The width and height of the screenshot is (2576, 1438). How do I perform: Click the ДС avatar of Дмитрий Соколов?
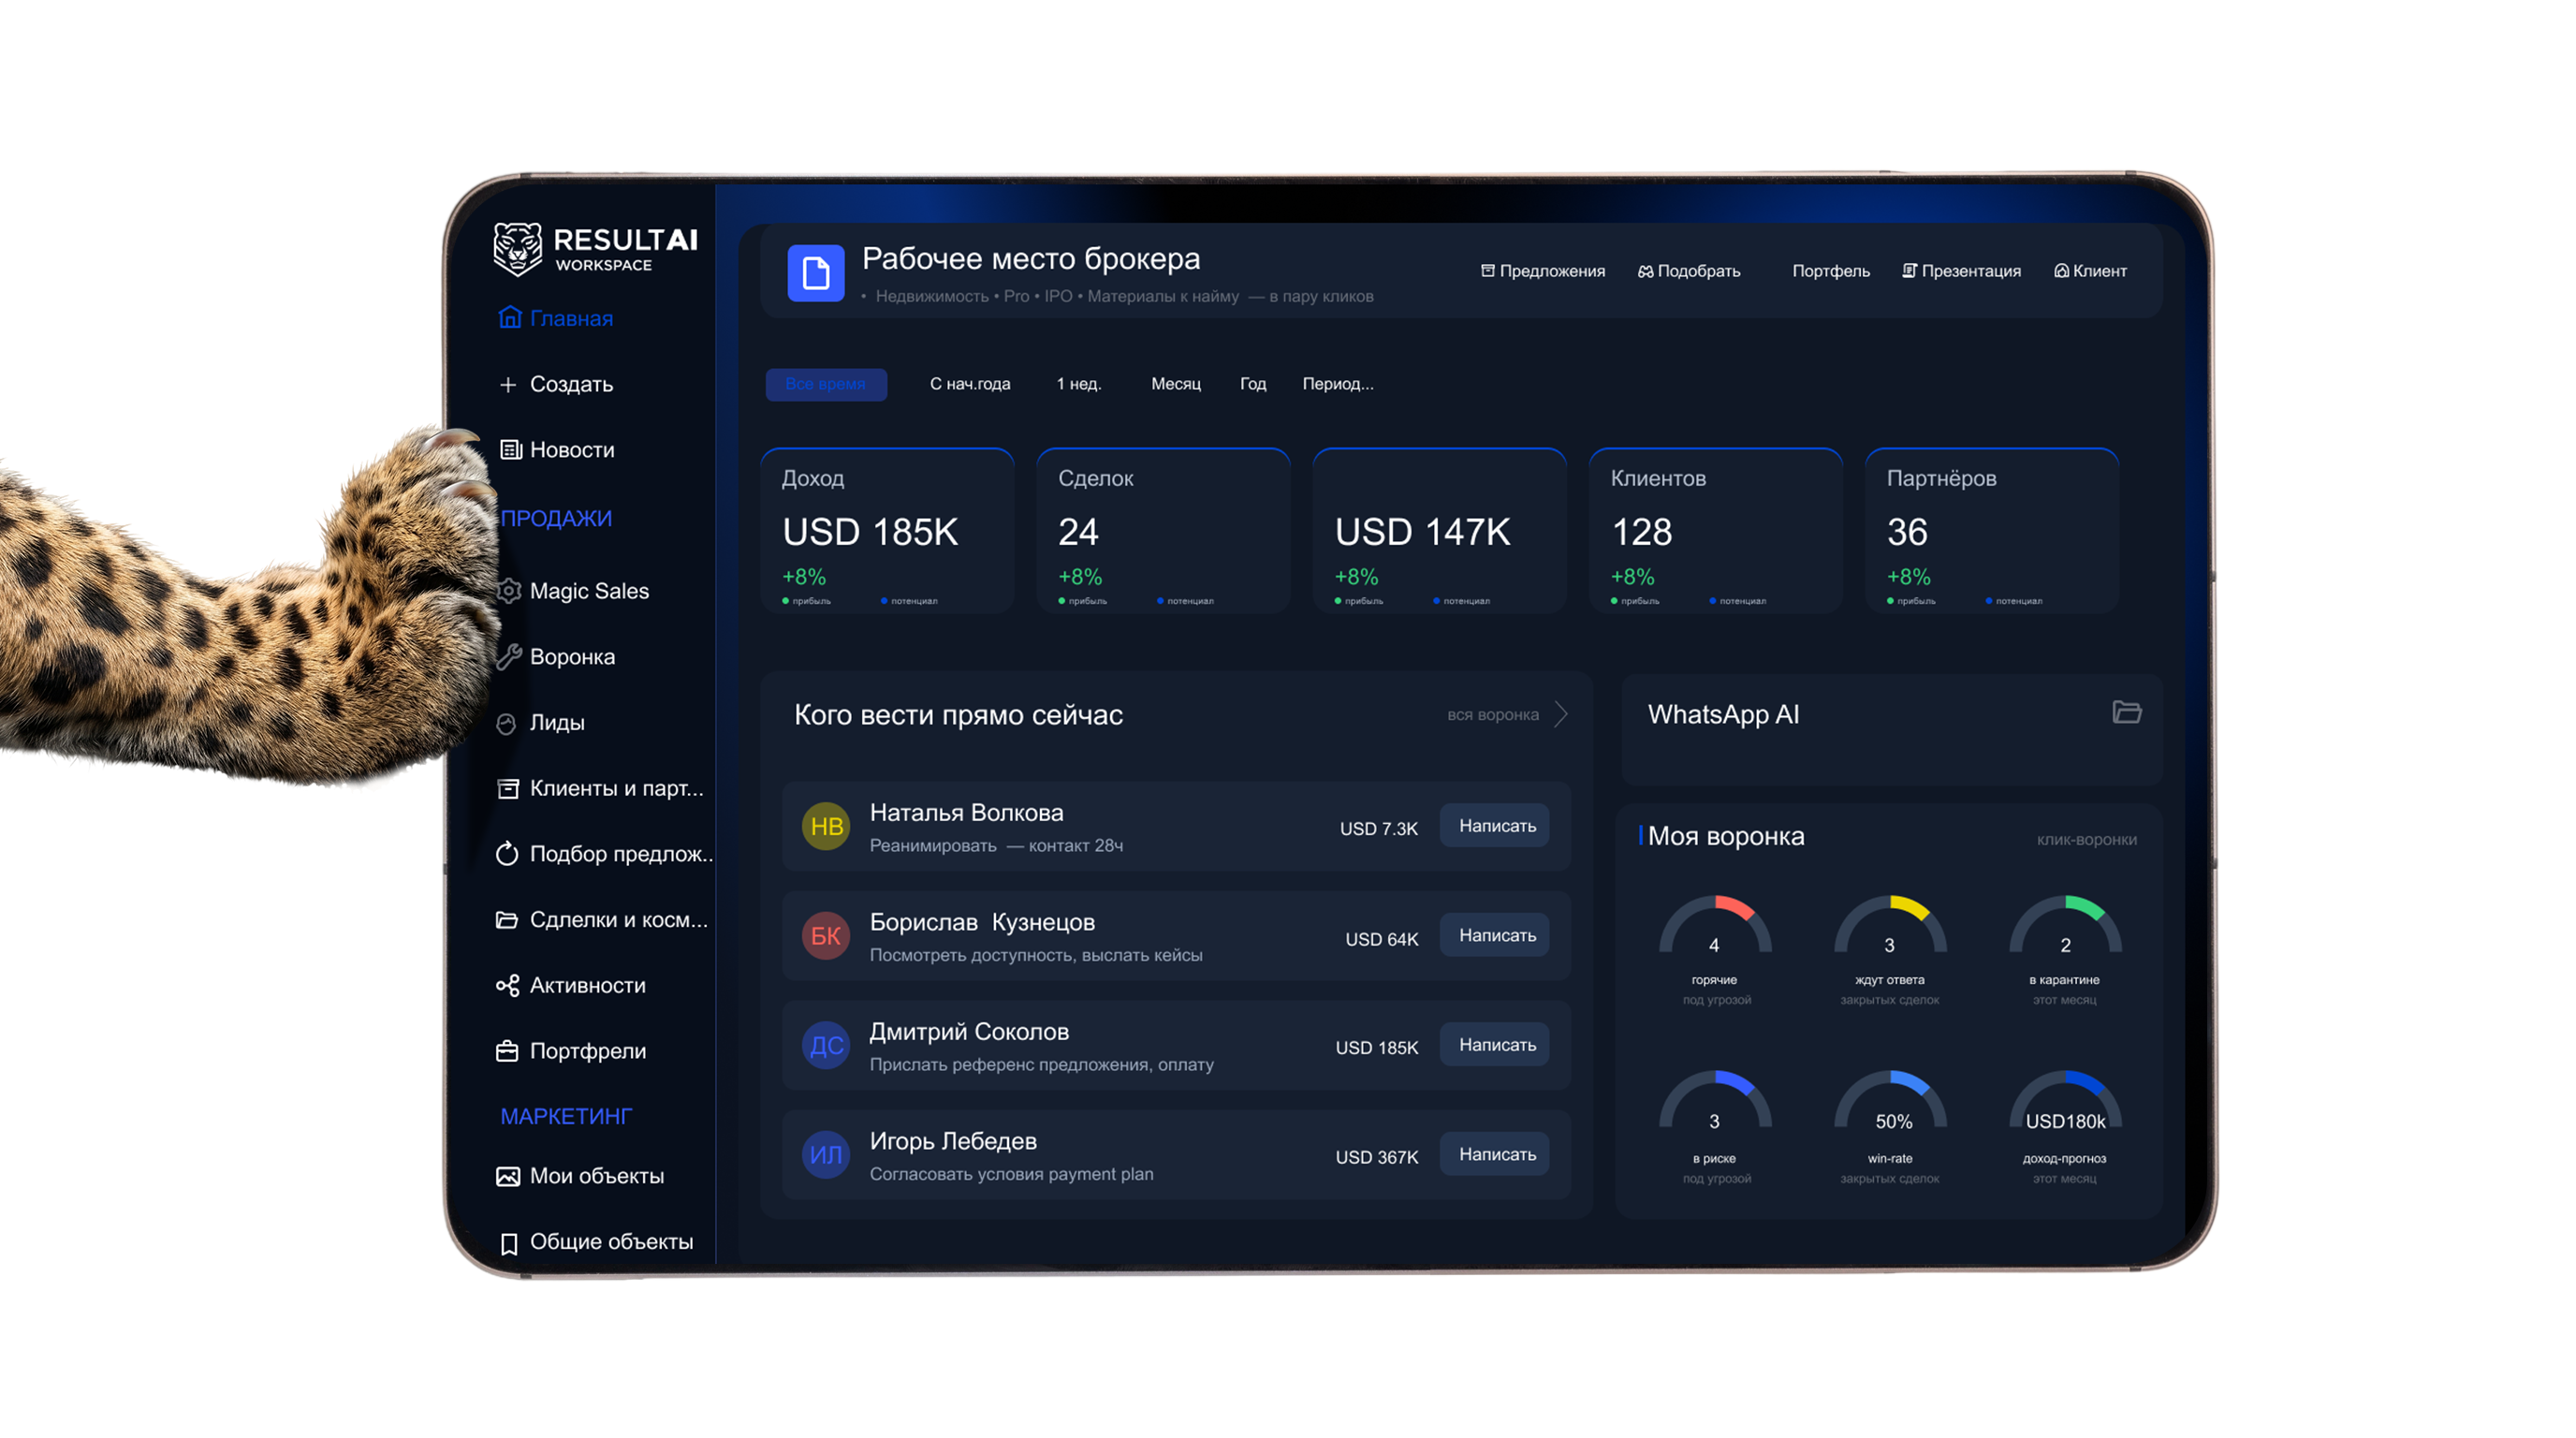tap(826, 1046)
